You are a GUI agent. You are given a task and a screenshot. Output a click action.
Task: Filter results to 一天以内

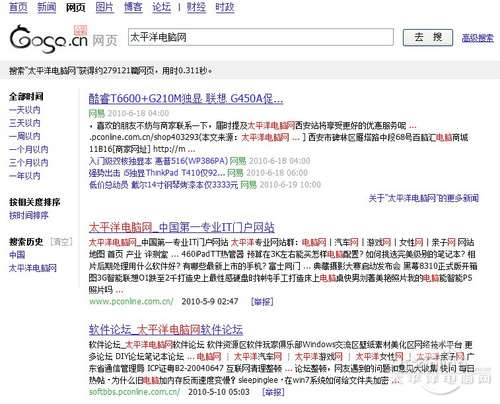(25, 110)
